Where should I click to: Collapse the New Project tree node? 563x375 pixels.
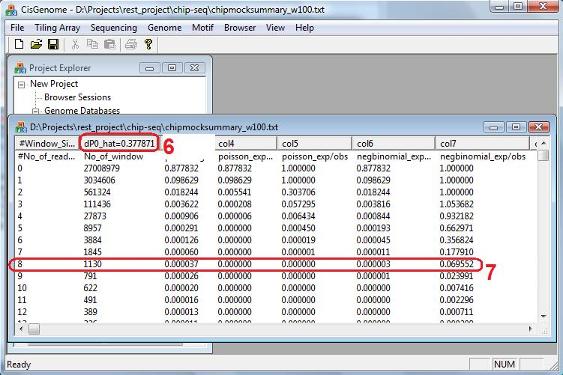[22, 85]
